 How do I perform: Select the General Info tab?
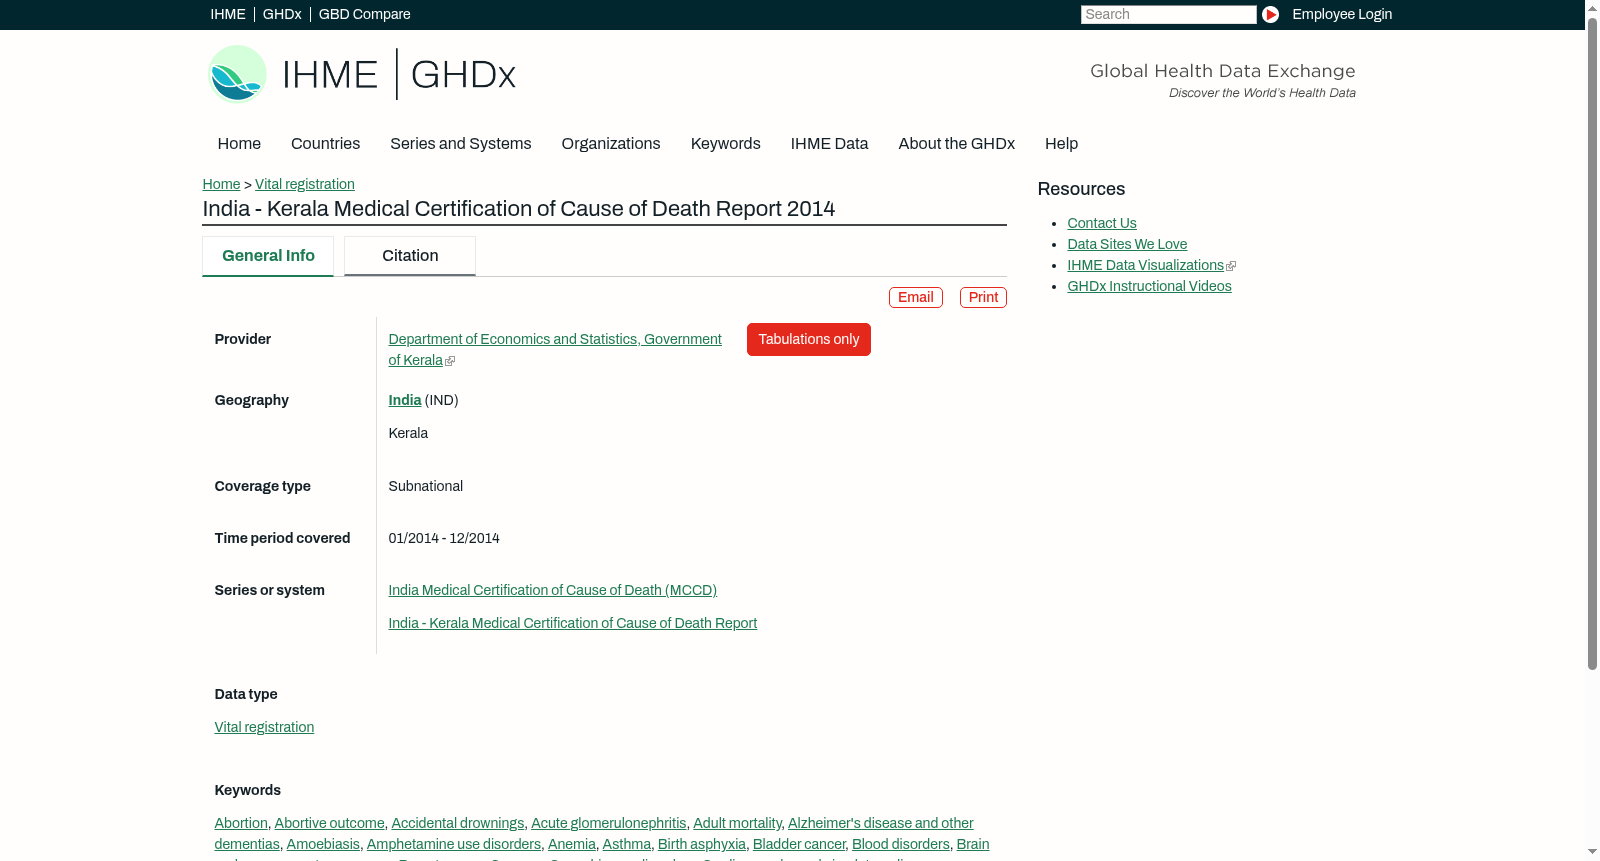tap(268, 256)
